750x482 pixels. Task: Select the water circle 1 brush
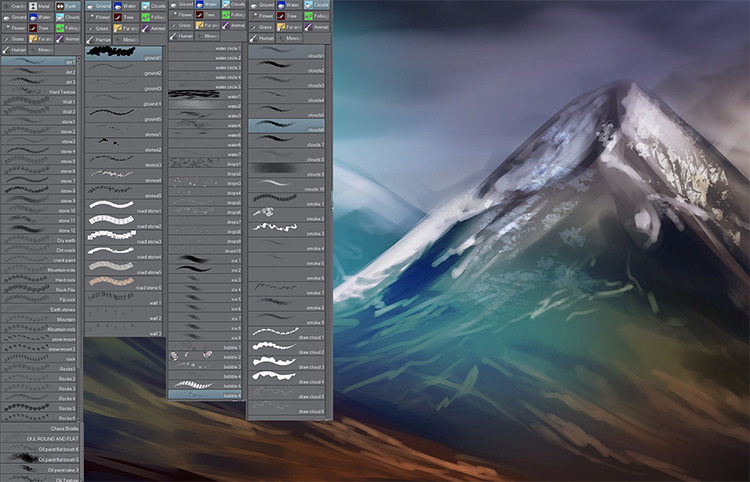(205, 48)
